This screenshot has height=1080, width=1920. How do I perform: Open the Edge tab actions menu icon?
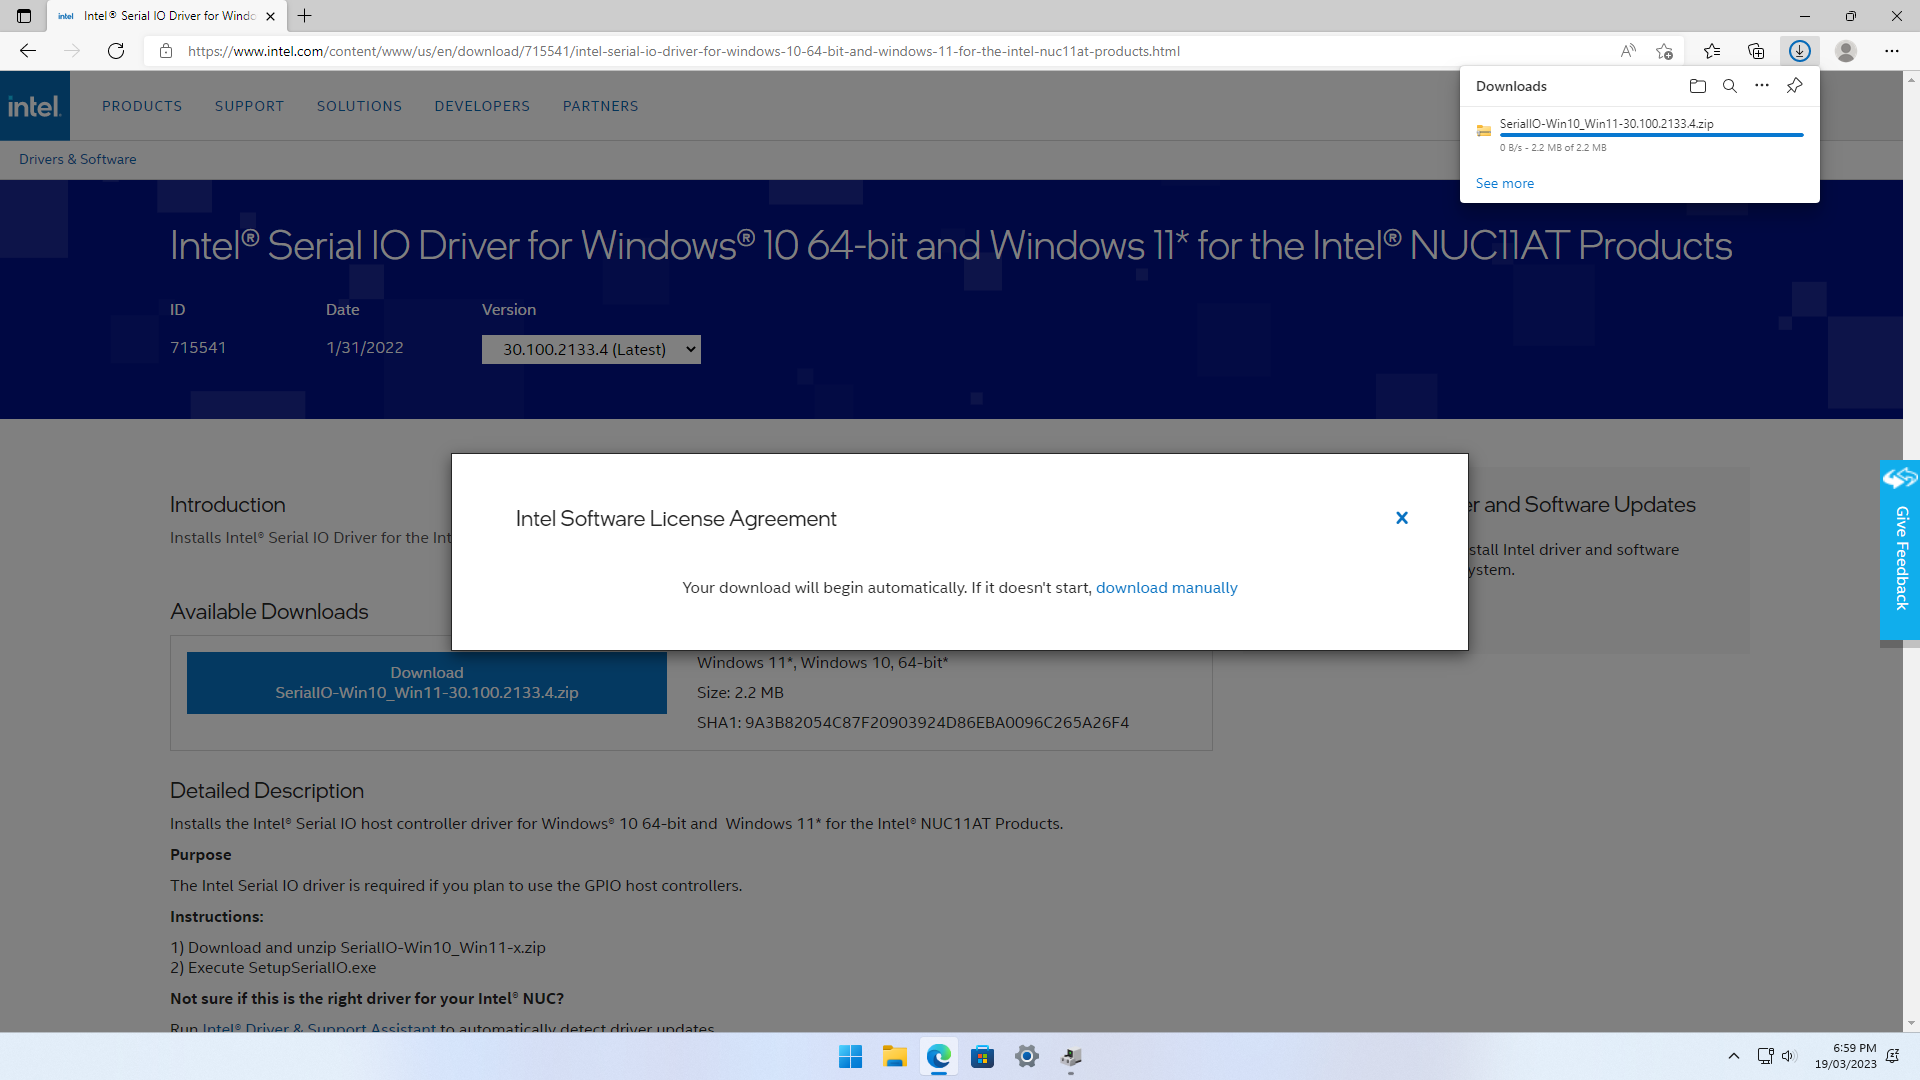[24, 16]
